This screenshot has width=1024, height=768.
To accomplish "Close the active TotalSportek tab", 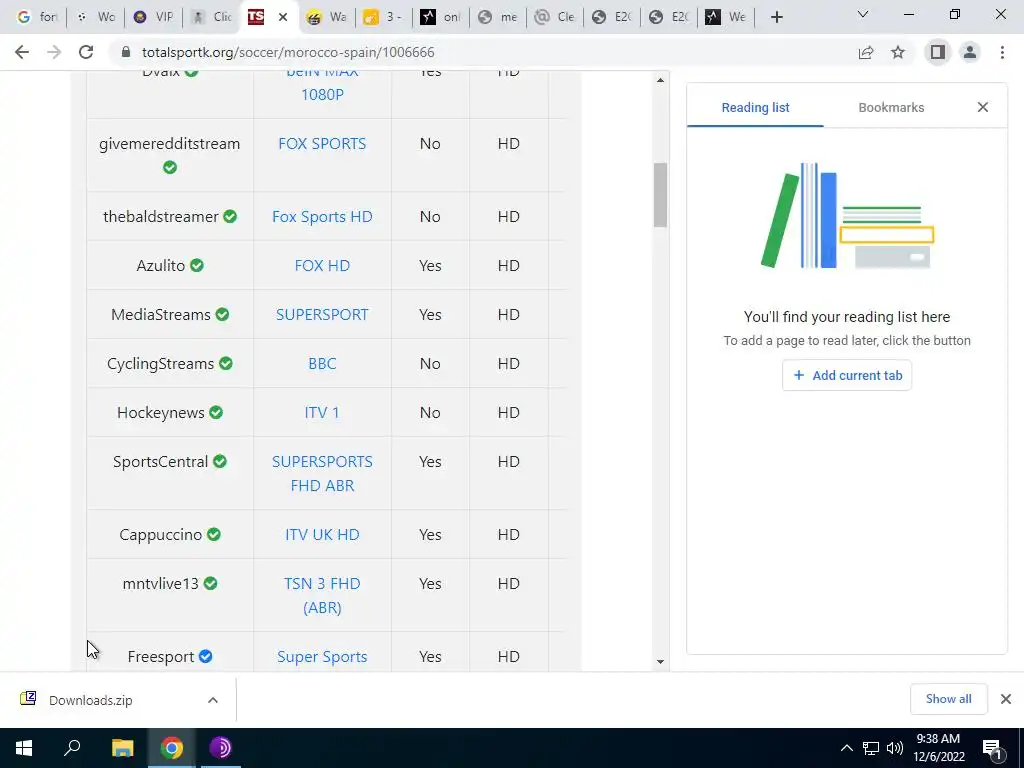I will pyautogui.click(x=283, y=18).
